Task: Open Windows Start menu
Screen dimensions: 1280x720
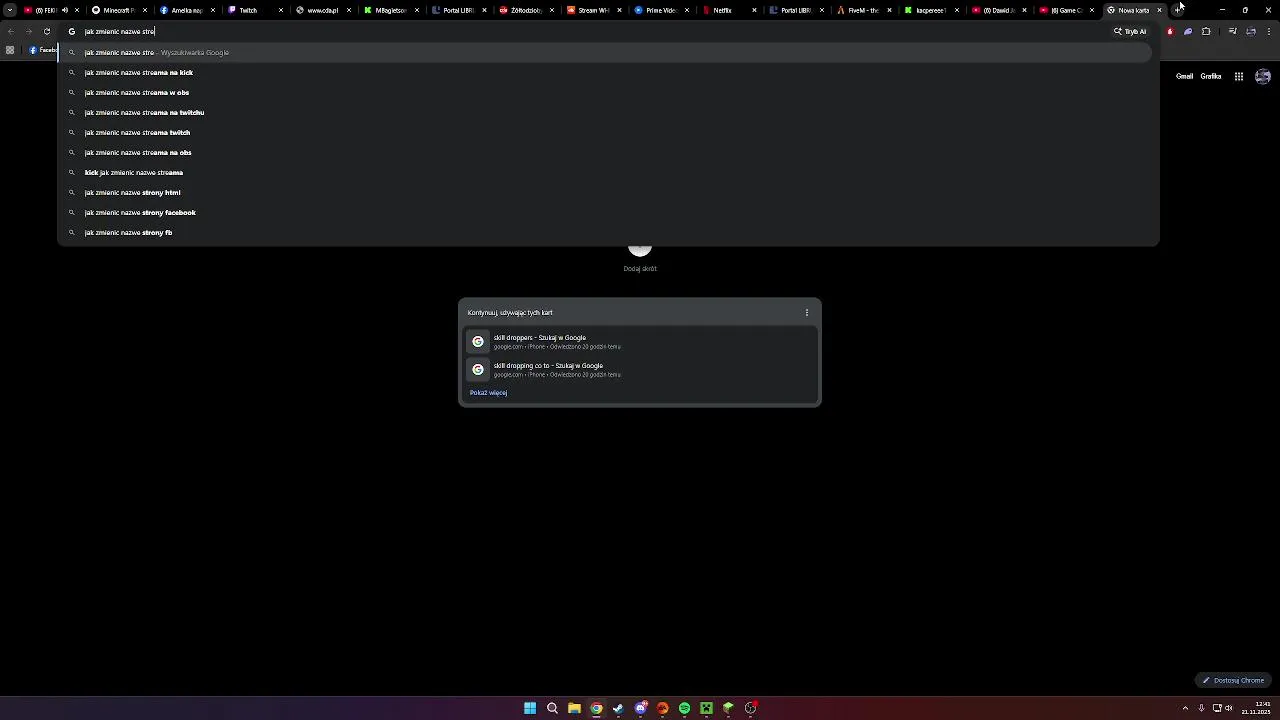Action: pyautogui.click(x=530, y=708)
